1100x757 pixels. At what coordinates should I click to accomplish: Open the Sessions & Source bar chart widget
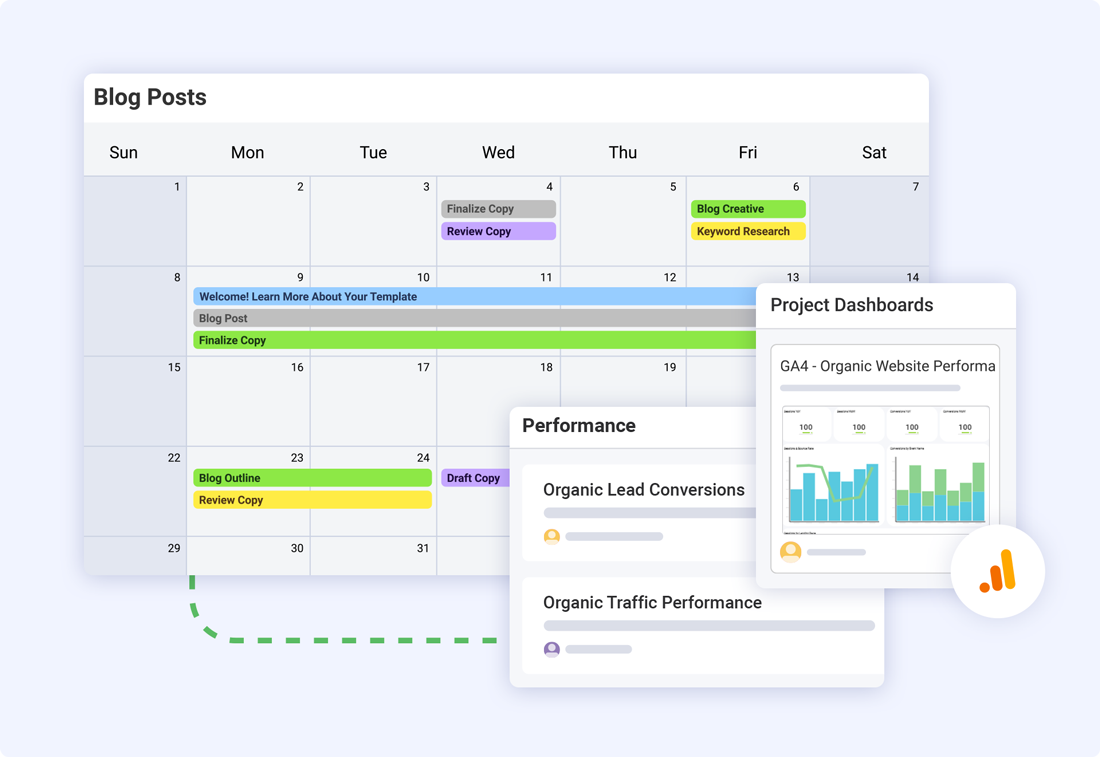point(833,490)
